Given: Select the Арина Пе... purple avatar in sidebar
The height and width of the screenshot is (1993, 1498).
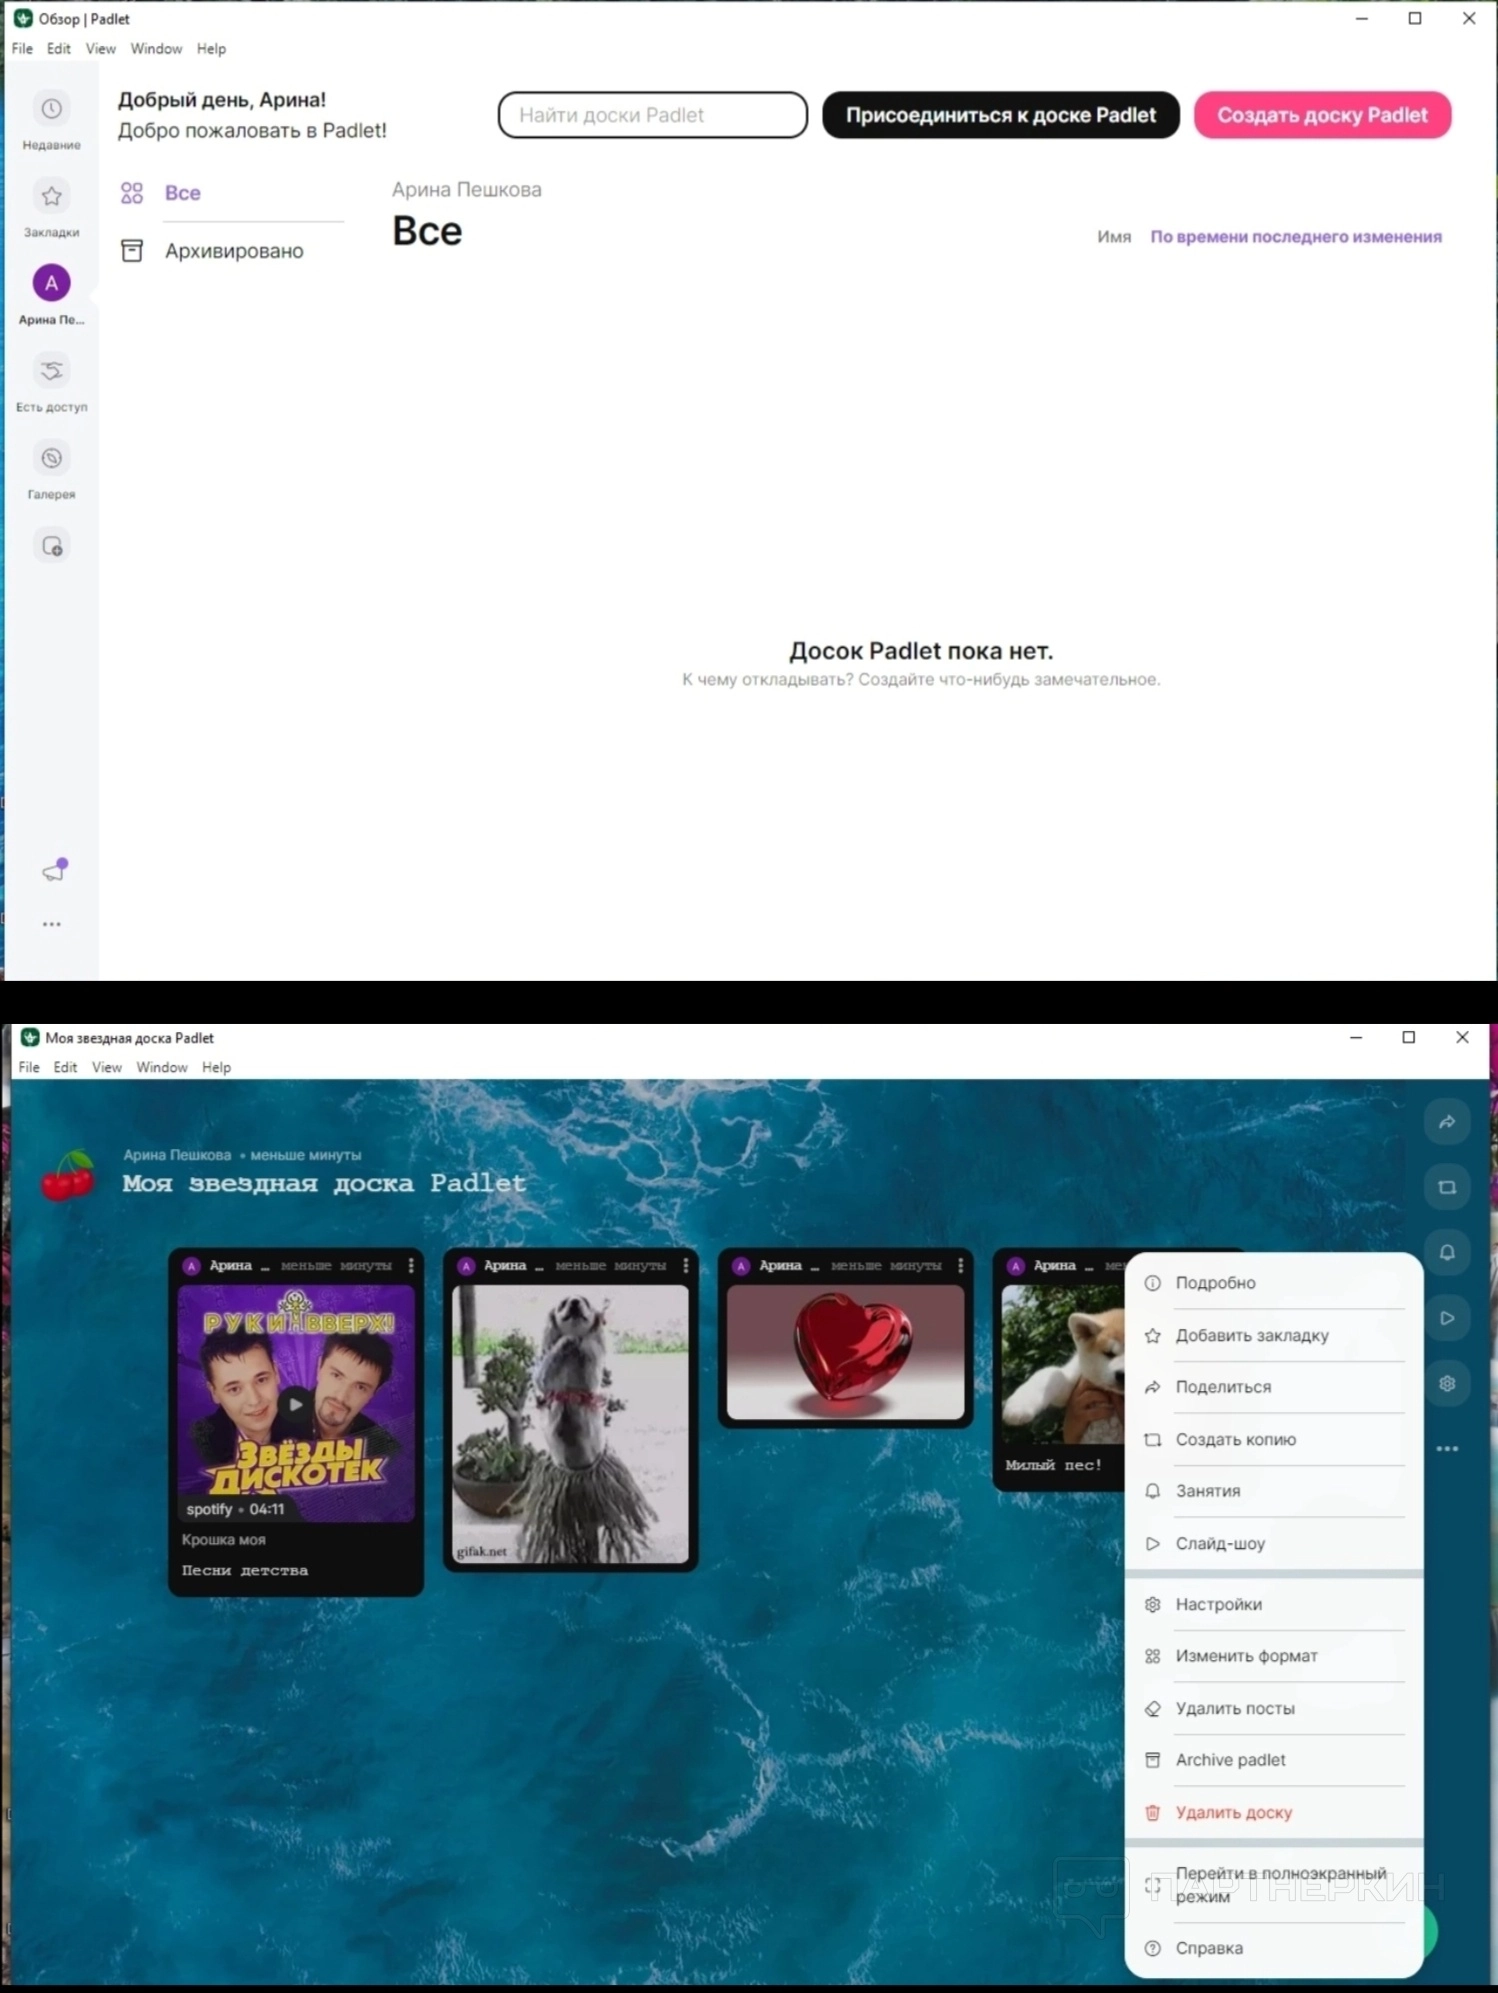Looking at the screenshot, I should tap(52, 283).
